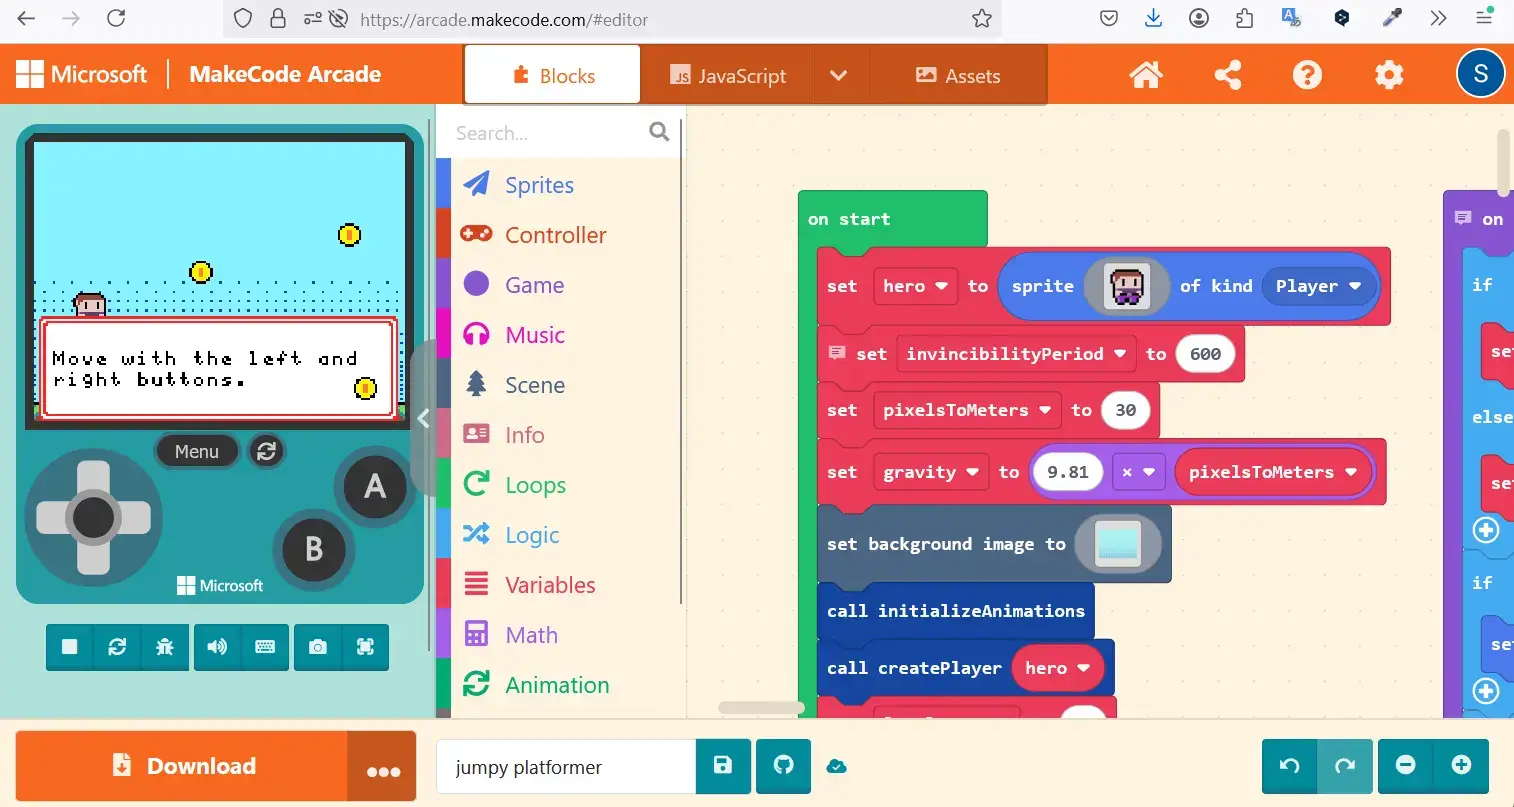This screenshot has width=1514, height=807.
Task: Open the Home screen icon
Action: [1146, 75]
